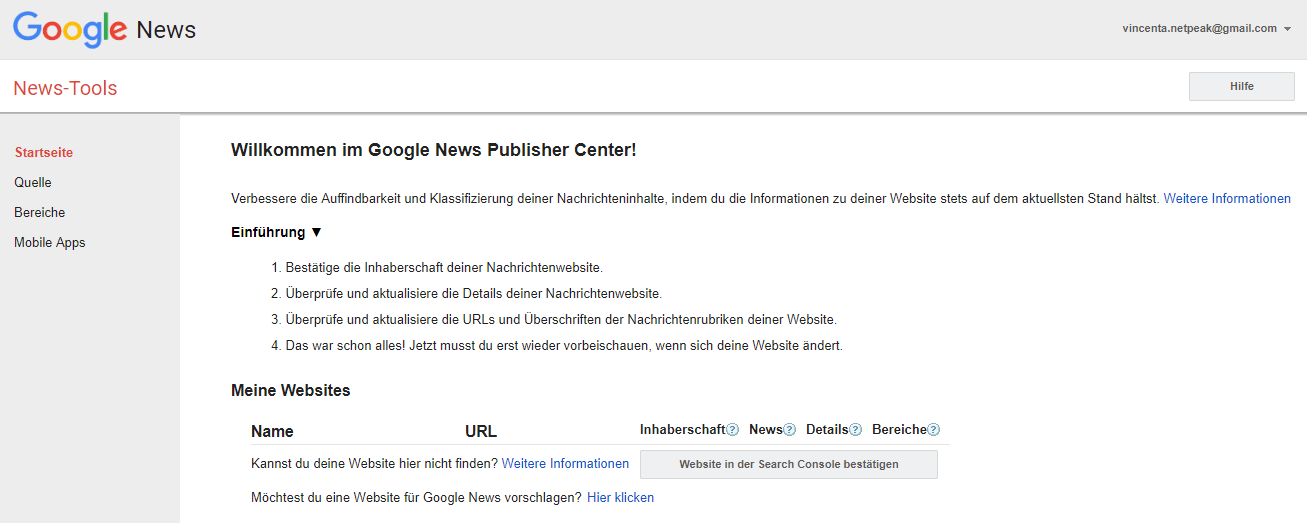Click Website in der Search Console bestätigen
The width and height of the screenshot is (1307, 523).
(789, 465)
